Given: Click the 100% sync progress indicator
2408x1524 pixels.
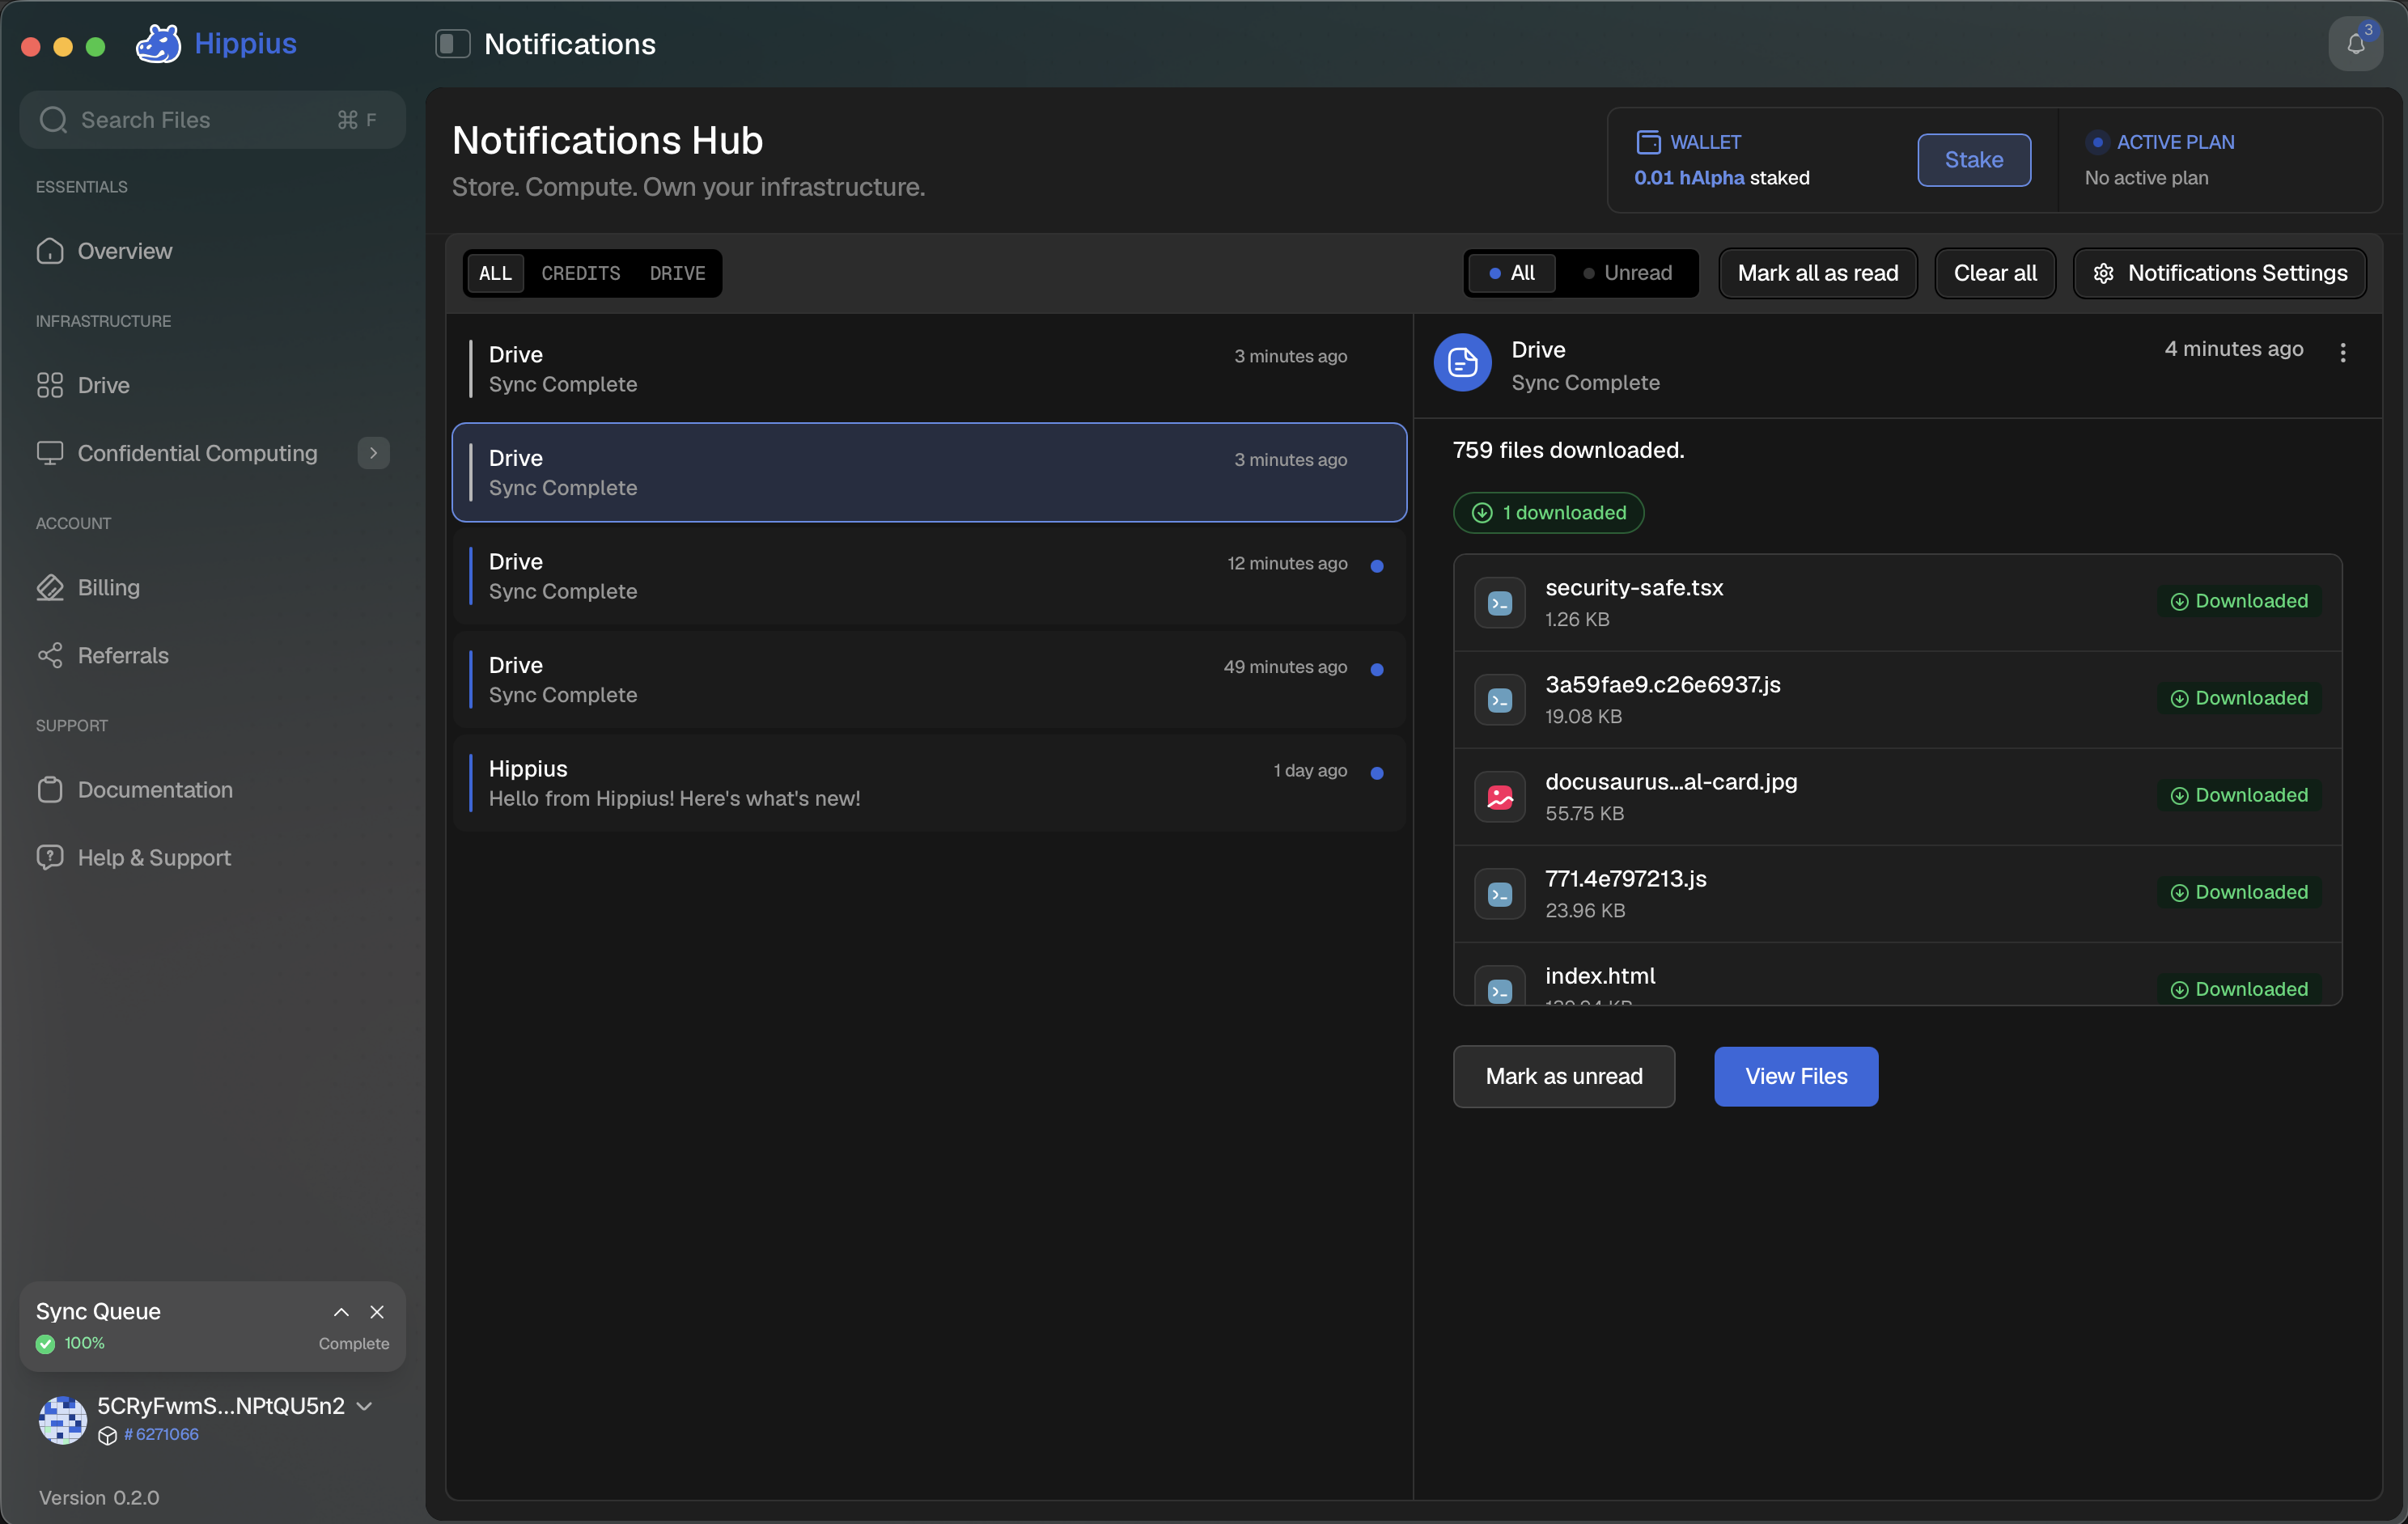Looking at the screenshot, I should [x=84, y=1343].
